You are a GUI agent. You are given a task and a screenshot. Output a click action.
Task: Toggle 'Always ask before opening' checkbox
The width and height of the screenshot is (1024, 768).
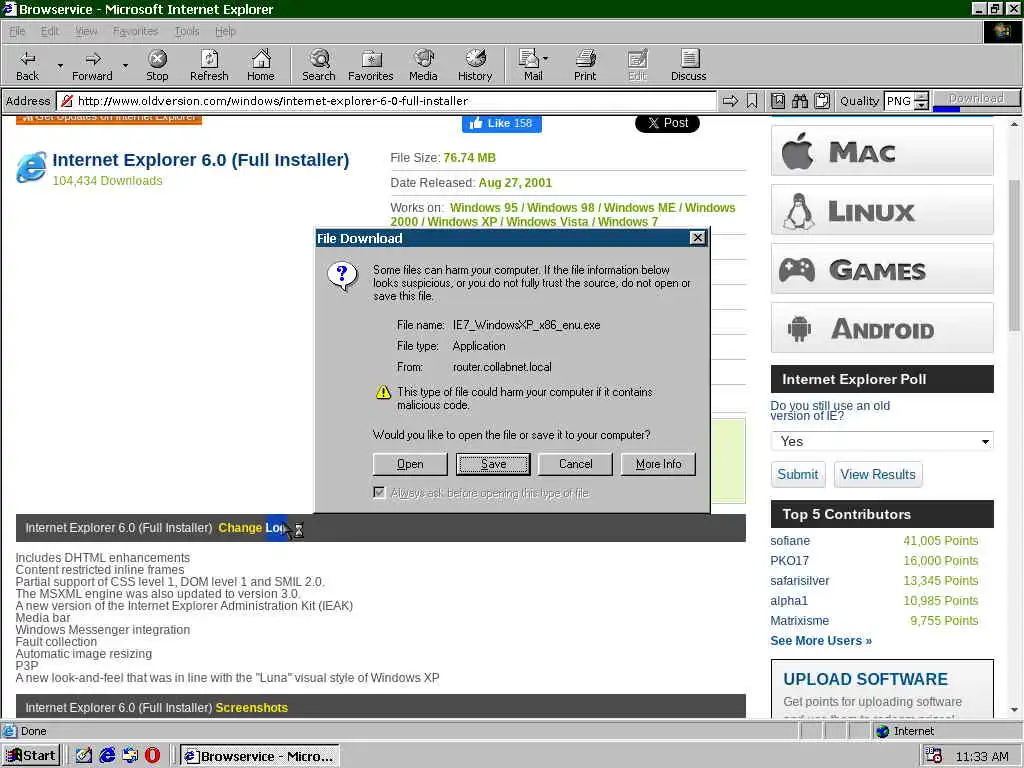tap(379, 492)
